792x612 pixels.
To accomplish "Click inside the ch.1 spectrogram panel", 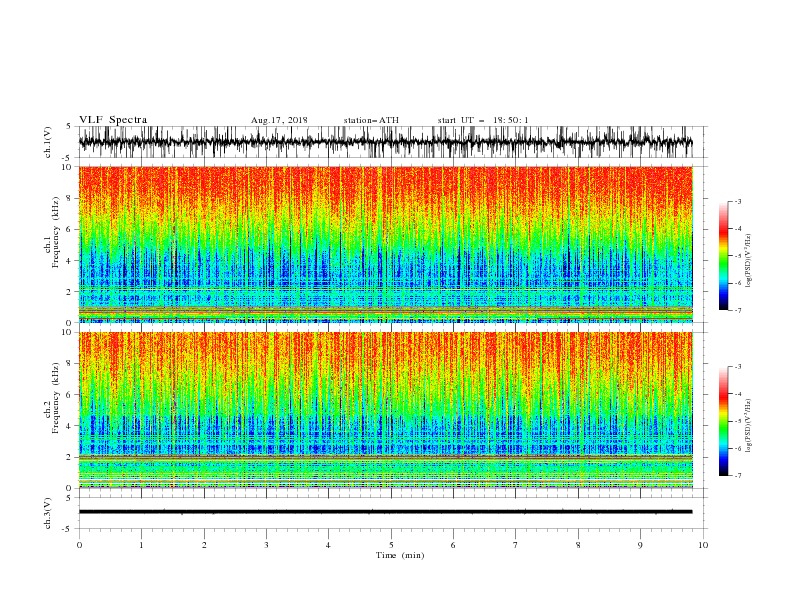I will (x=385, y=244).
